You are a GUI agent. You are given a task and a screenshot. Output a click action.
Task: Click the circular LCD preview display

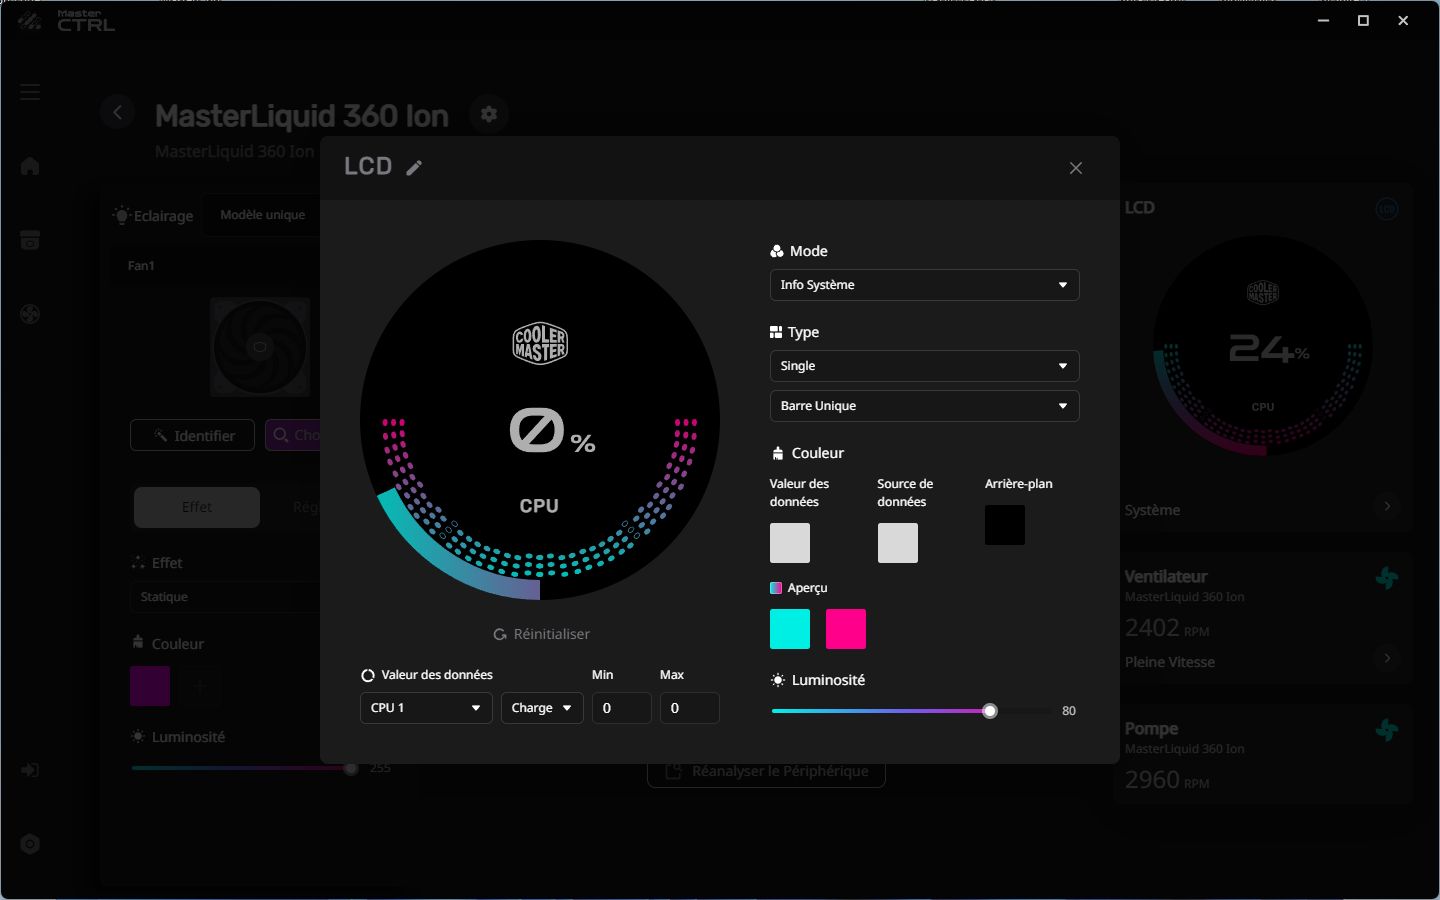(540, 420)
